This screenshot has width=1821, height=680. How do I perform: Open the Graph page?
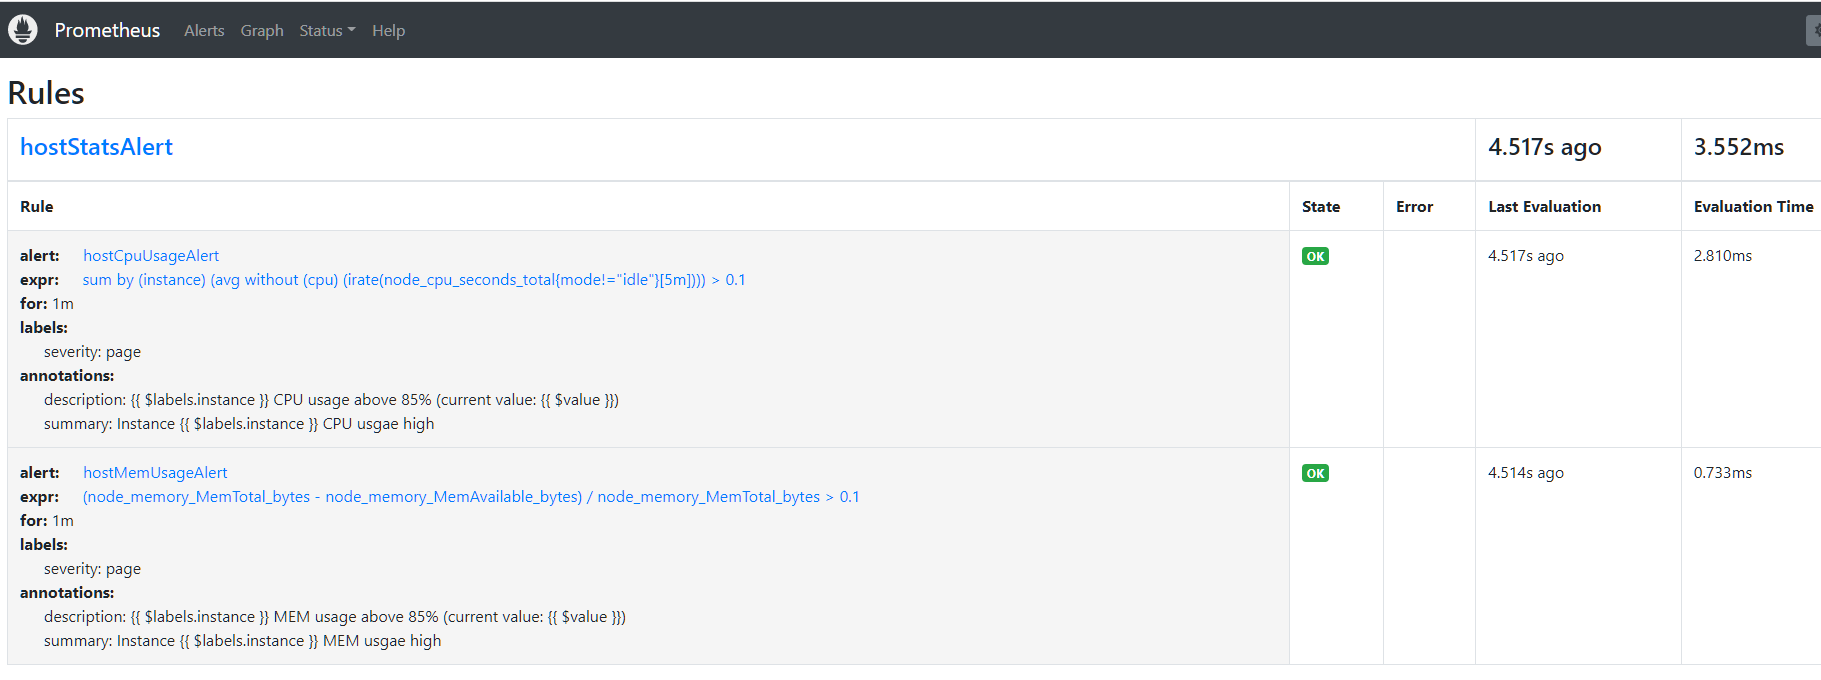[x=262, y=31]
